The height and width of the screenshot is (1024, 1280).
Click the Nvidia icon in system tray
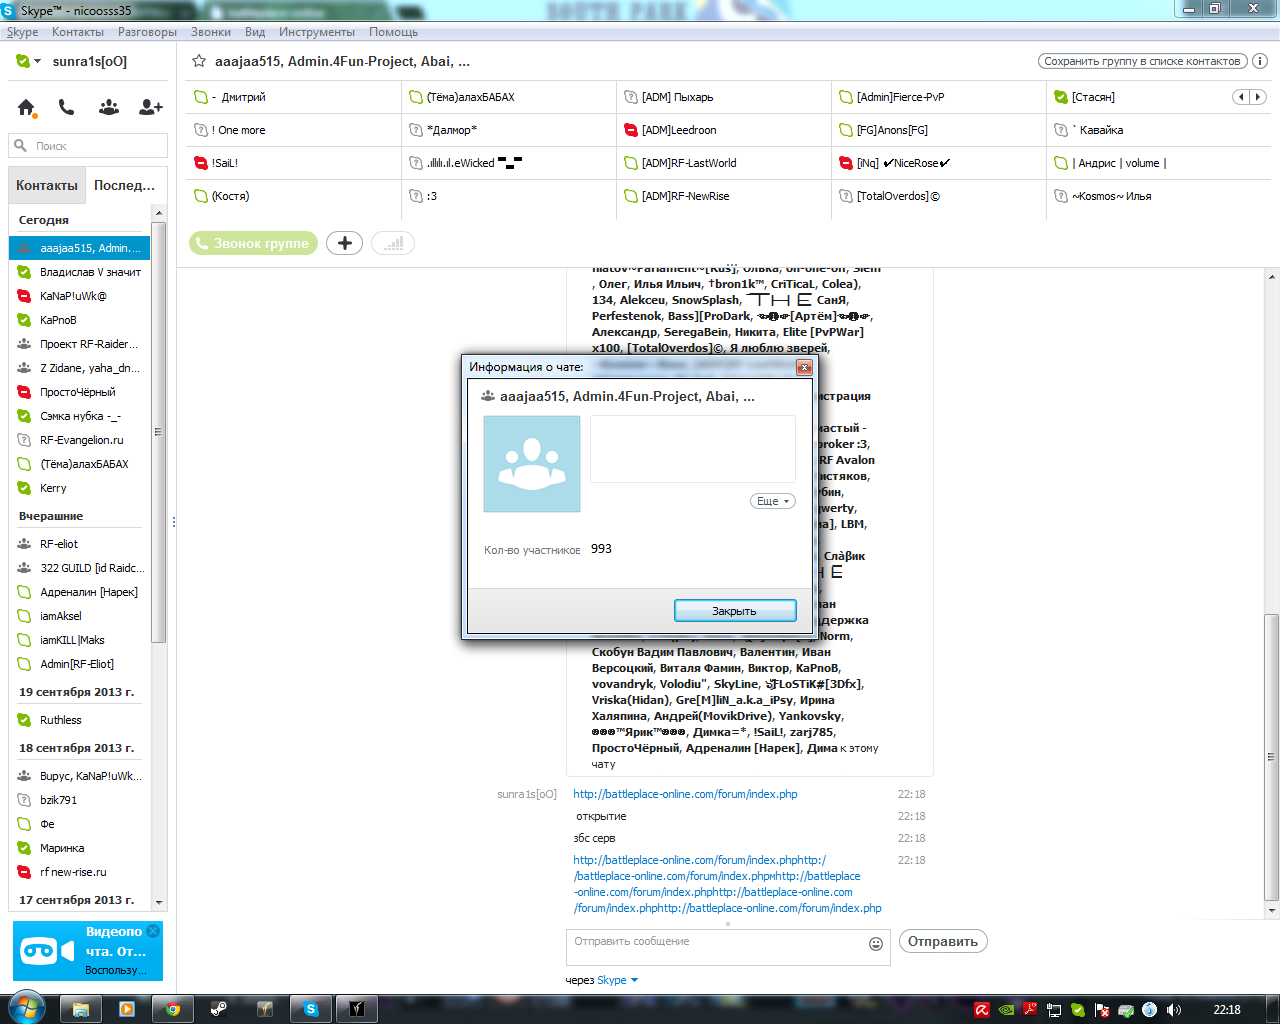[x=1008, y=1010]
